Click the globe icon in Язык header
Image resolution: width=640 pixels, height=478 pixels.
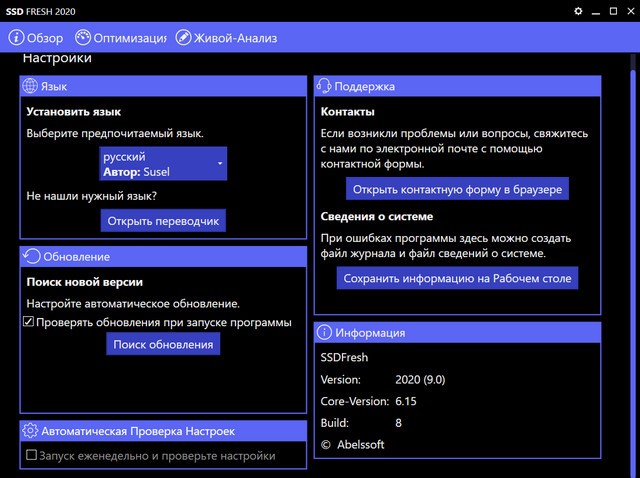pyautogui.click(x=30, y=87)
